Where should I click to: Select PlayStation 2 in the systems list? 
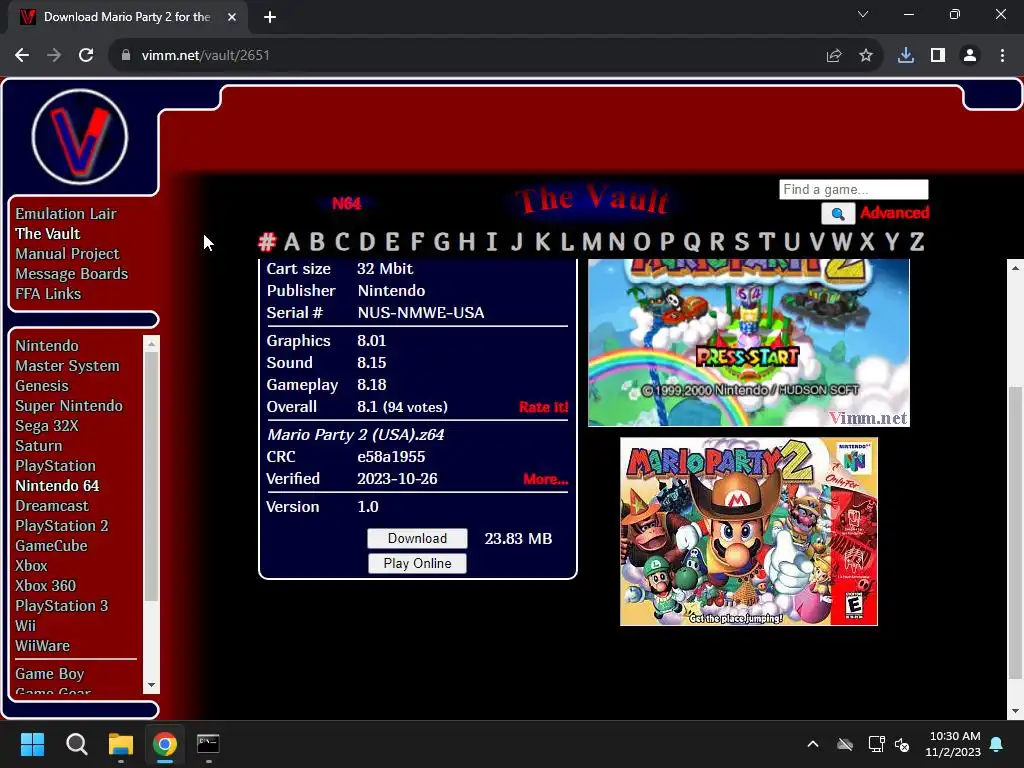(x=62, y=526)
